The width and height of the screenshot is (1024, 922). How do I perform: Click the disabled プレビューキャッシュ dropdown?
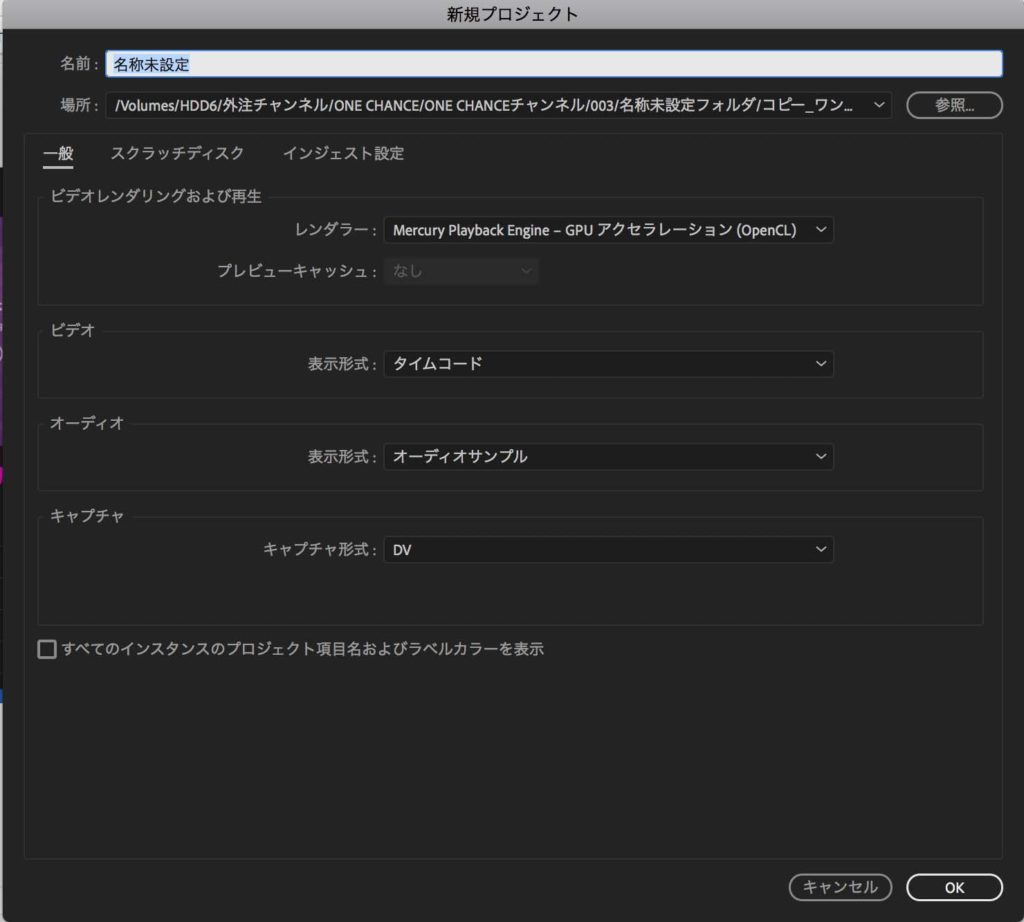460,271
